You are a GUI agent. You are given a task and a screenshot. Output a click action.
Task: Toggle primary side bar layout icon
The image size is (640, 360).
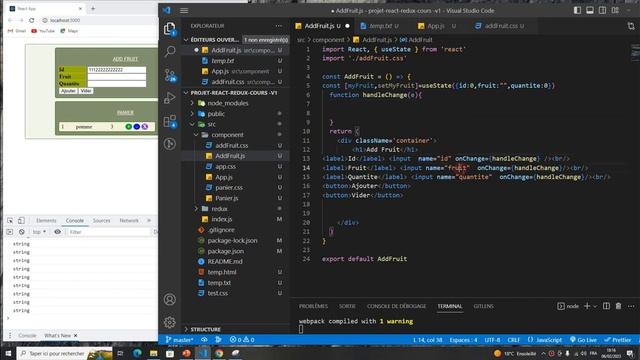577,11
